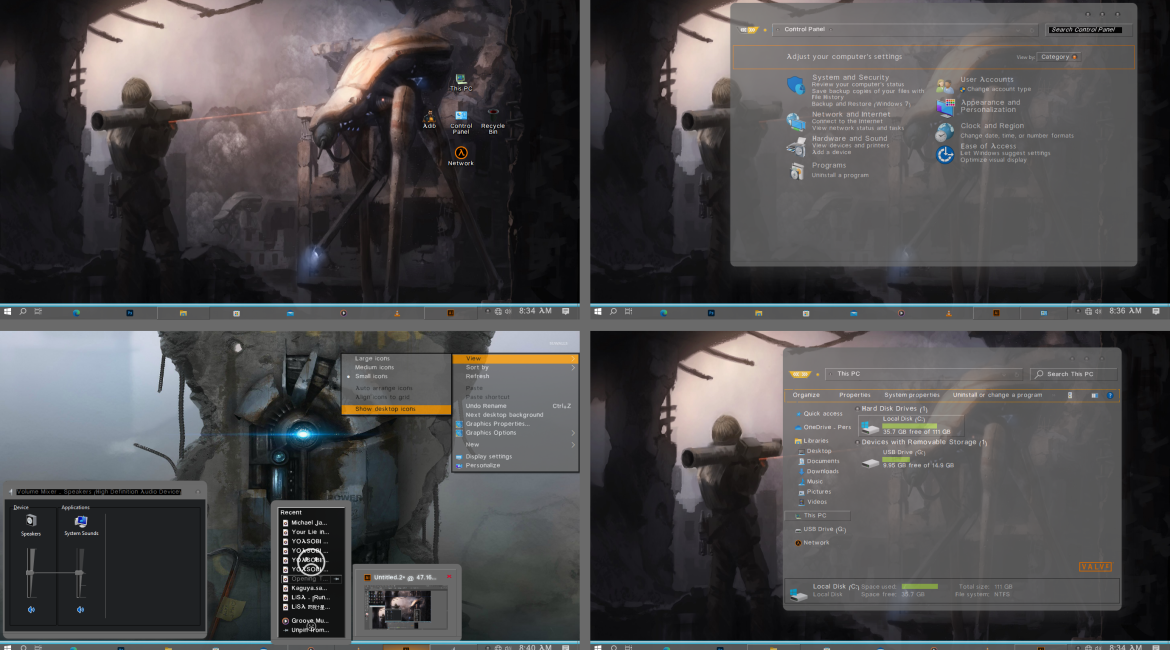Viewport: 1170px width, 650px height.
Task: Click the System properties toolbar button
Action: (911, 395)
